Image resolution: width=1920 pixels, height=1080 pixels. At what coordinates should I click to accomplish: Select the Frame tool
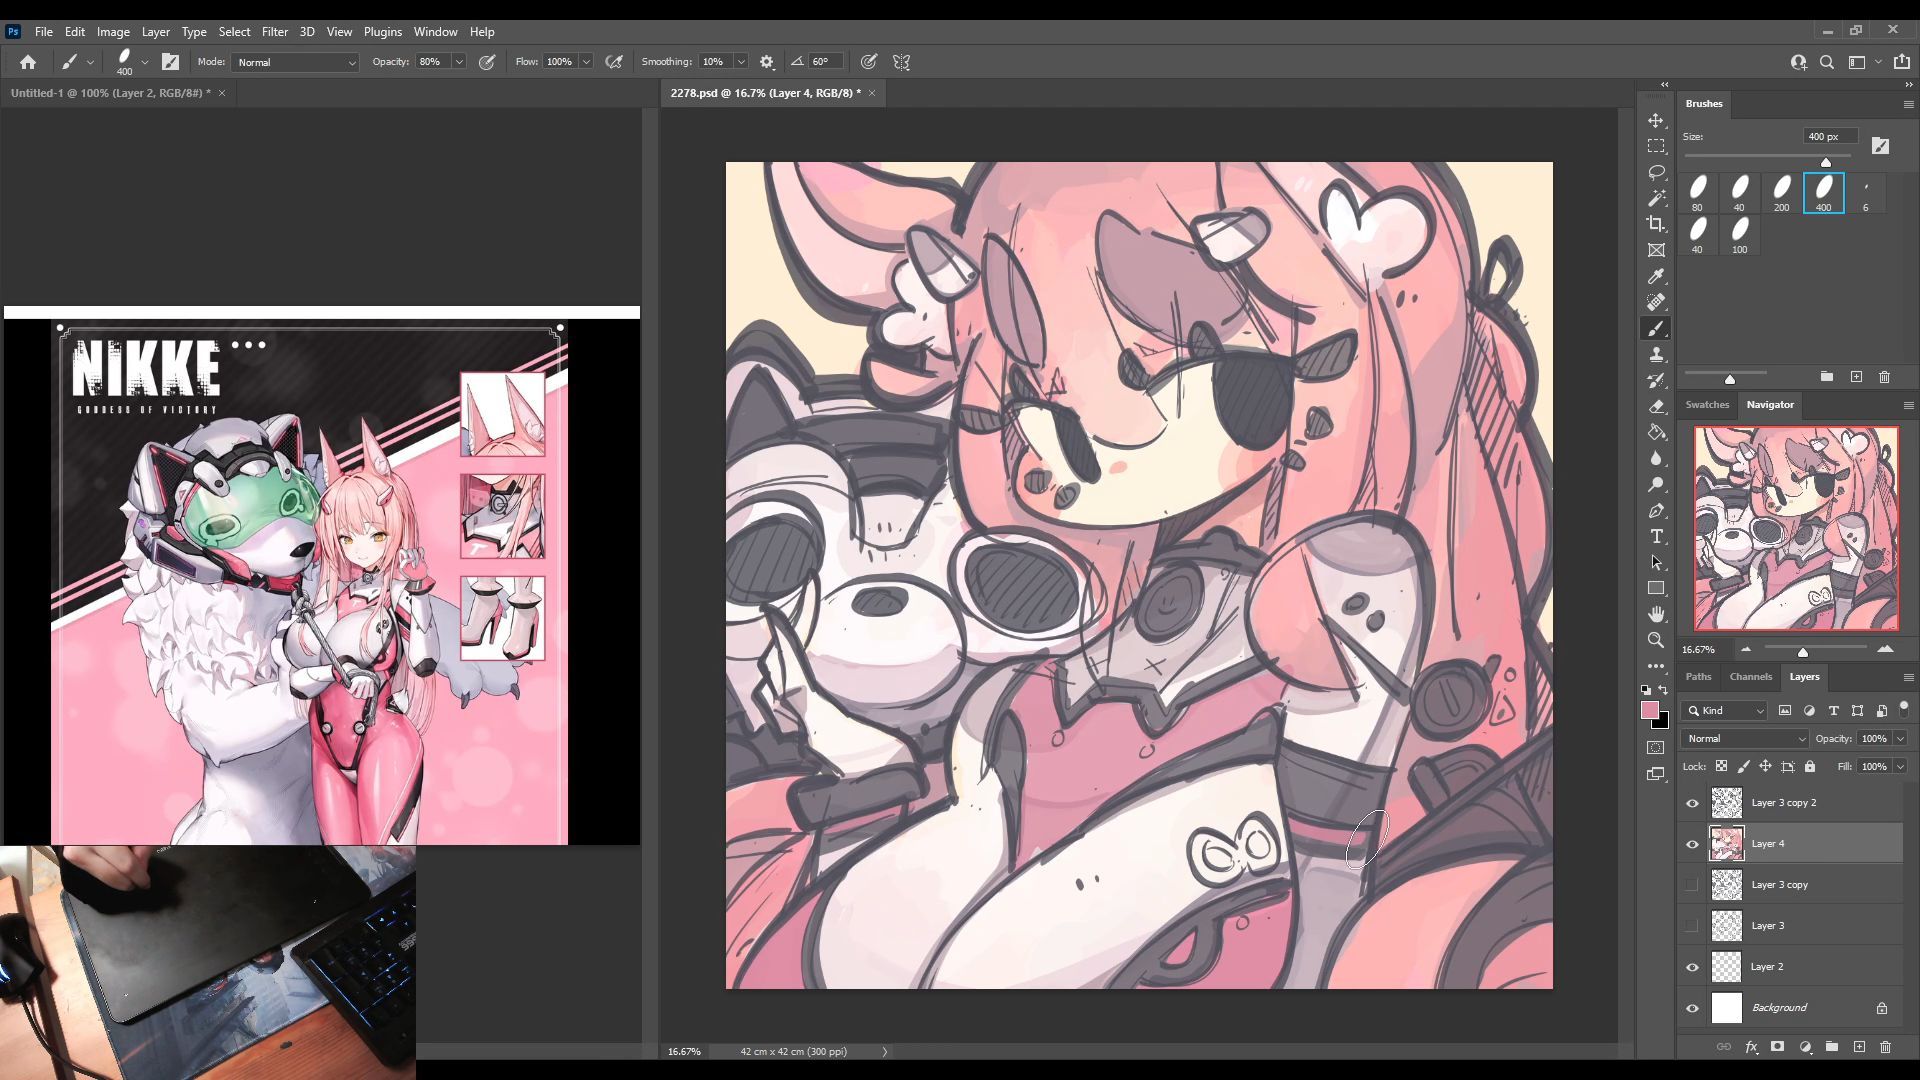(x=1656, y=250)
